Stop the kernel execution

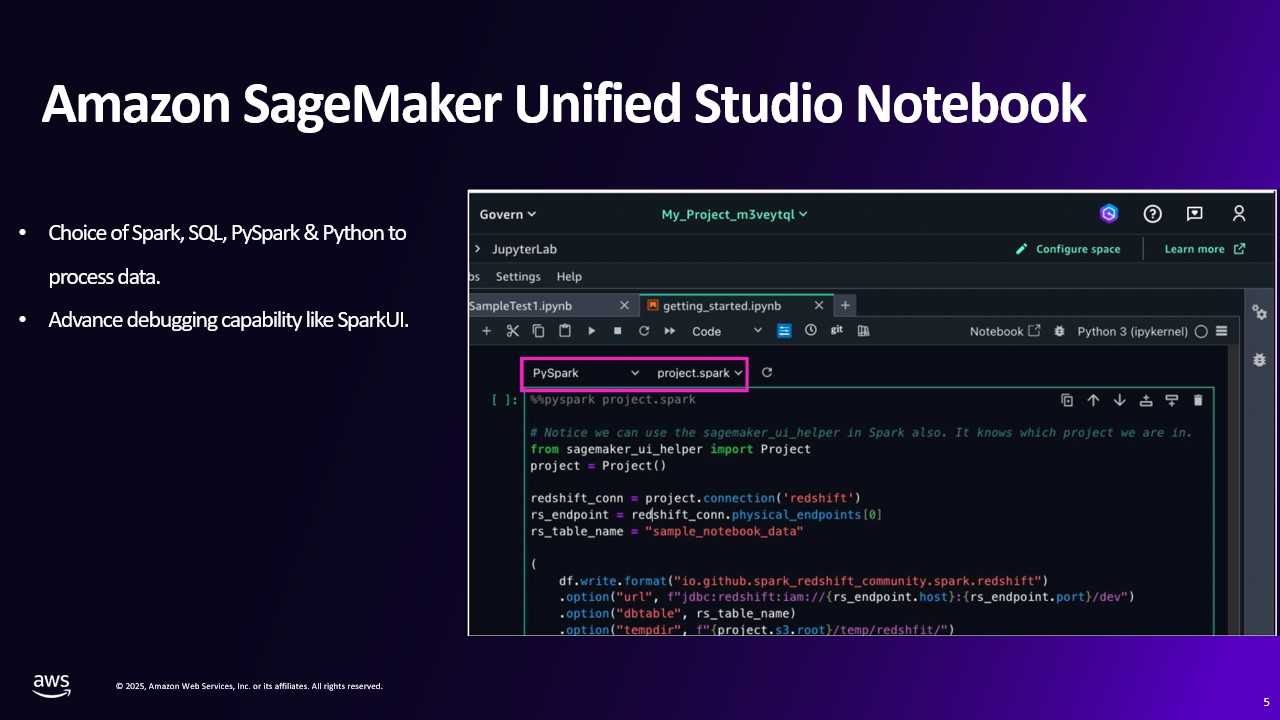pyautogui.click(x=618, y=331)
